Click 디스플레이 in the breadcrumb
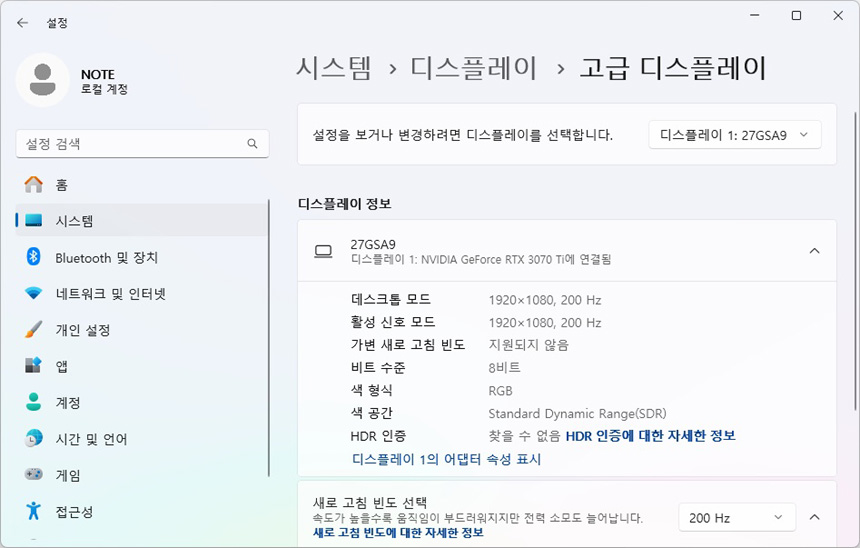Viewport: 860px width, 548px height. point(474,68)
